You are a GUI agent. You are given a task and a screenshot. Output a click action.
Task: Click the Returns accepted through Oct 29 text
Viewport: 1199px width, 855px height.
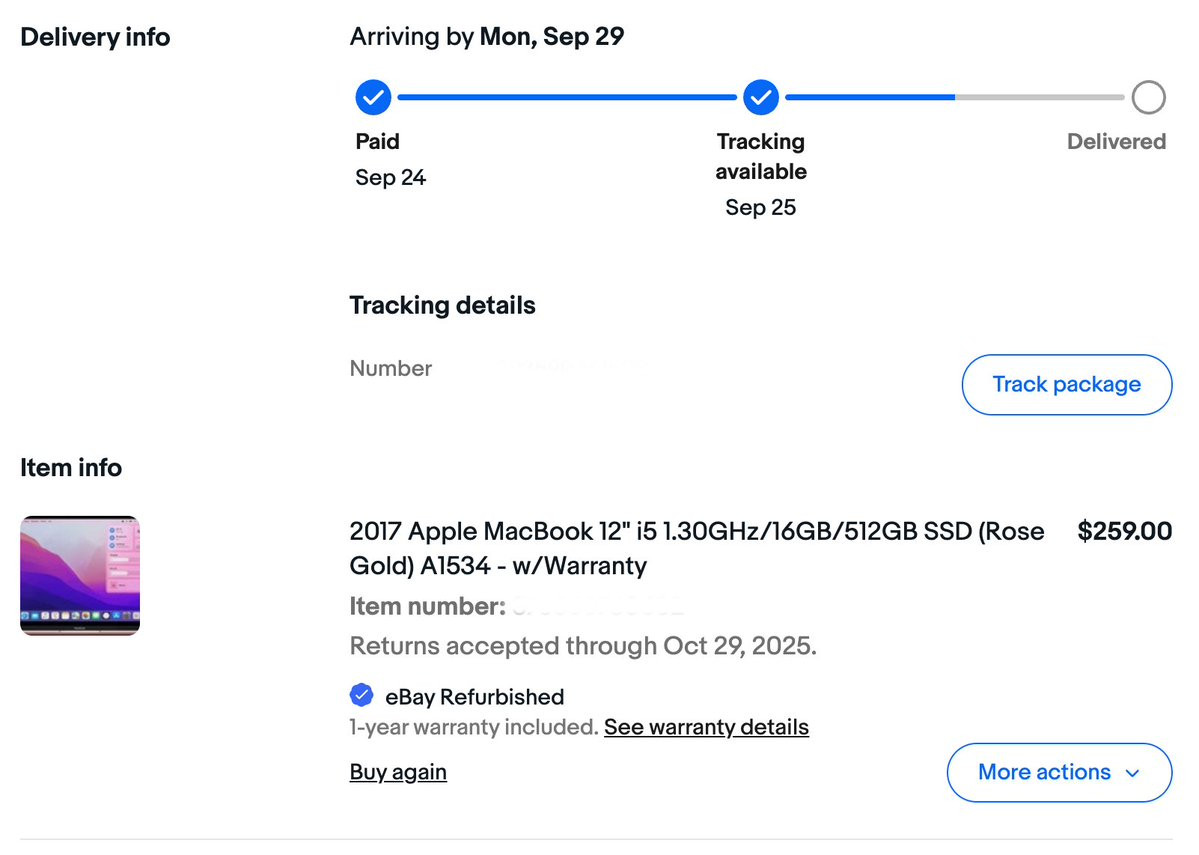583,646
